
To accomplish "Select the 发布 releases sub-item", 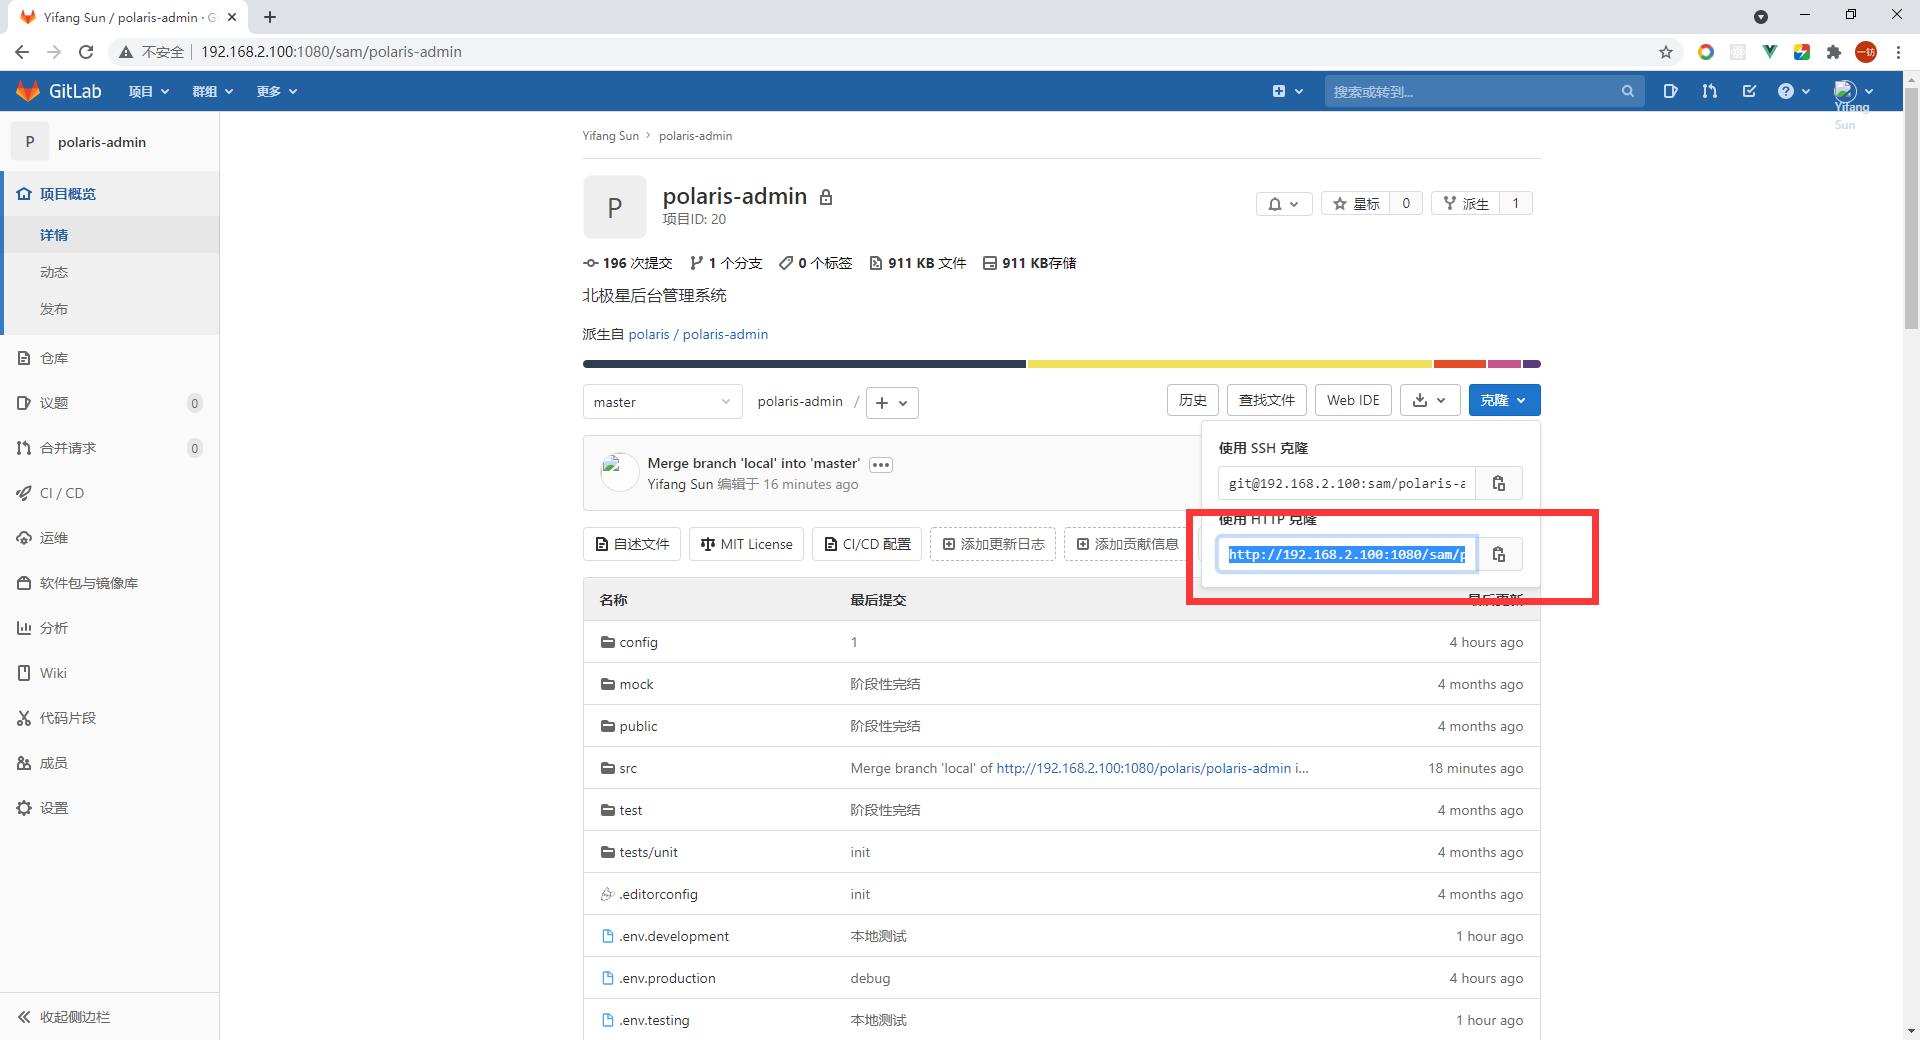I will click(110, 309).
